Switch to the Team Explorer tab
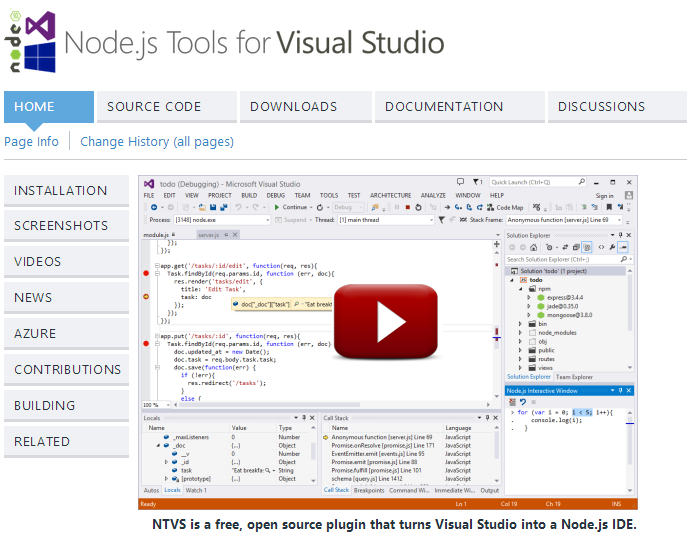The width and height of the screenshot is (687, 540). click(574, 377)
